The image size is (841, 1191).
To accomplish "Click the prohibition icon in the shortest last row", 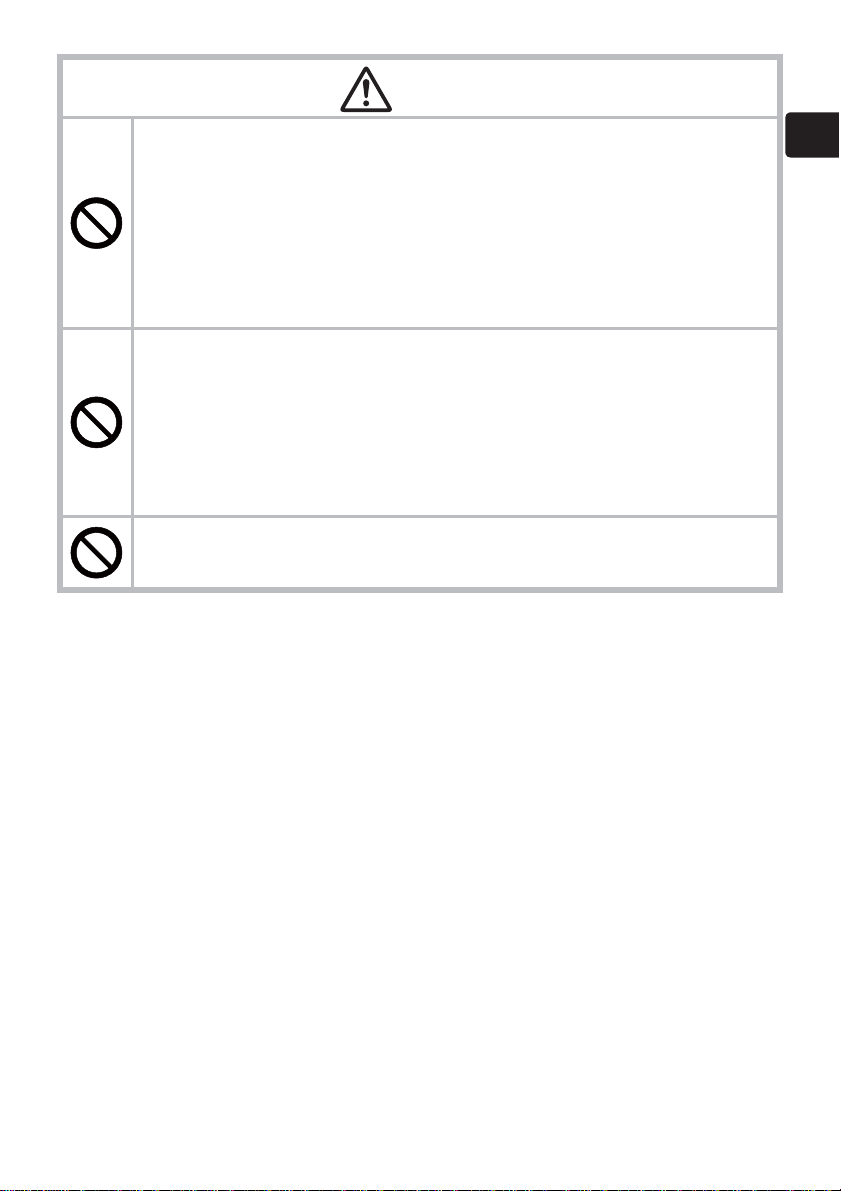I will [96, 552].
